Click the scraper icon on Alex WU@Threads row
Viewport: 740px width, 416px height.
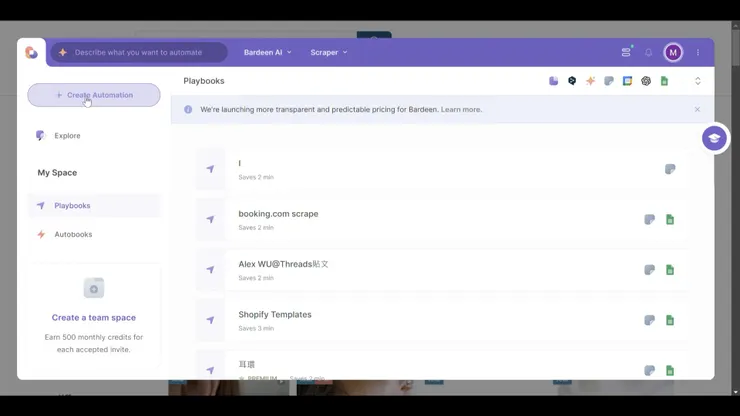coord(649,270)
